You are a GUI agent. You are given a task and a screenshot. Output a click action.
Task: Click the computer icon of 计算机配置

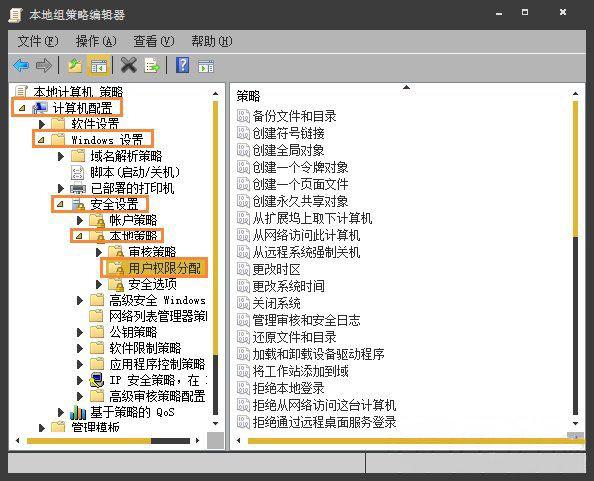click(x=40, y=108)
